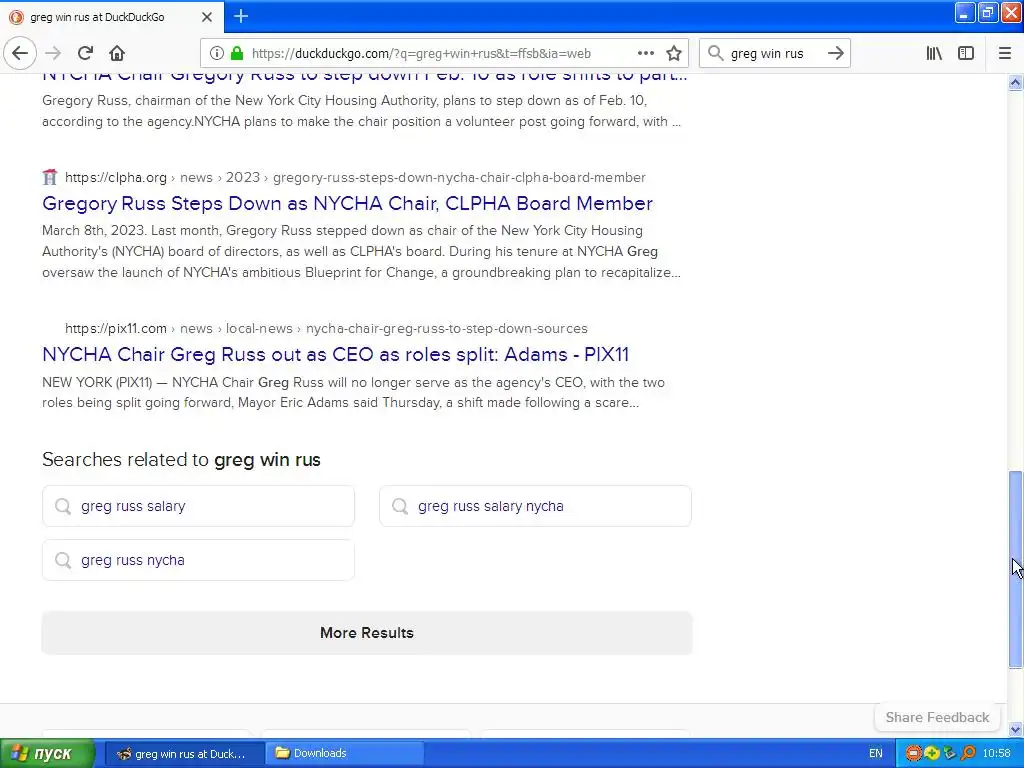Image resolution: width=1024 pixels, height=768 pixels.
Task: Click the first orange system tray icon
Action: click(913, 754)
